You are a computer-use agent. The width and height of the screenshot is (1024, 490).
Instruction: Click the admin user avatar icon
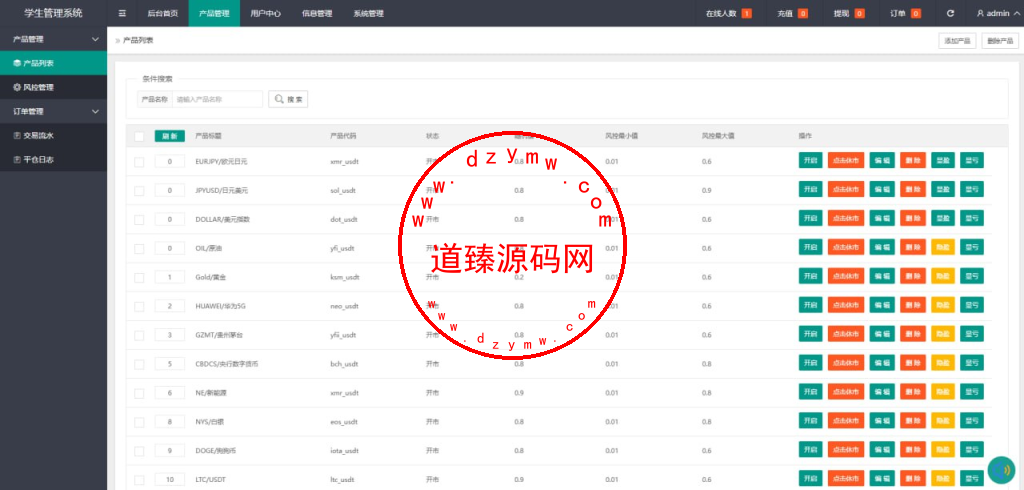[x=980, y=13]
